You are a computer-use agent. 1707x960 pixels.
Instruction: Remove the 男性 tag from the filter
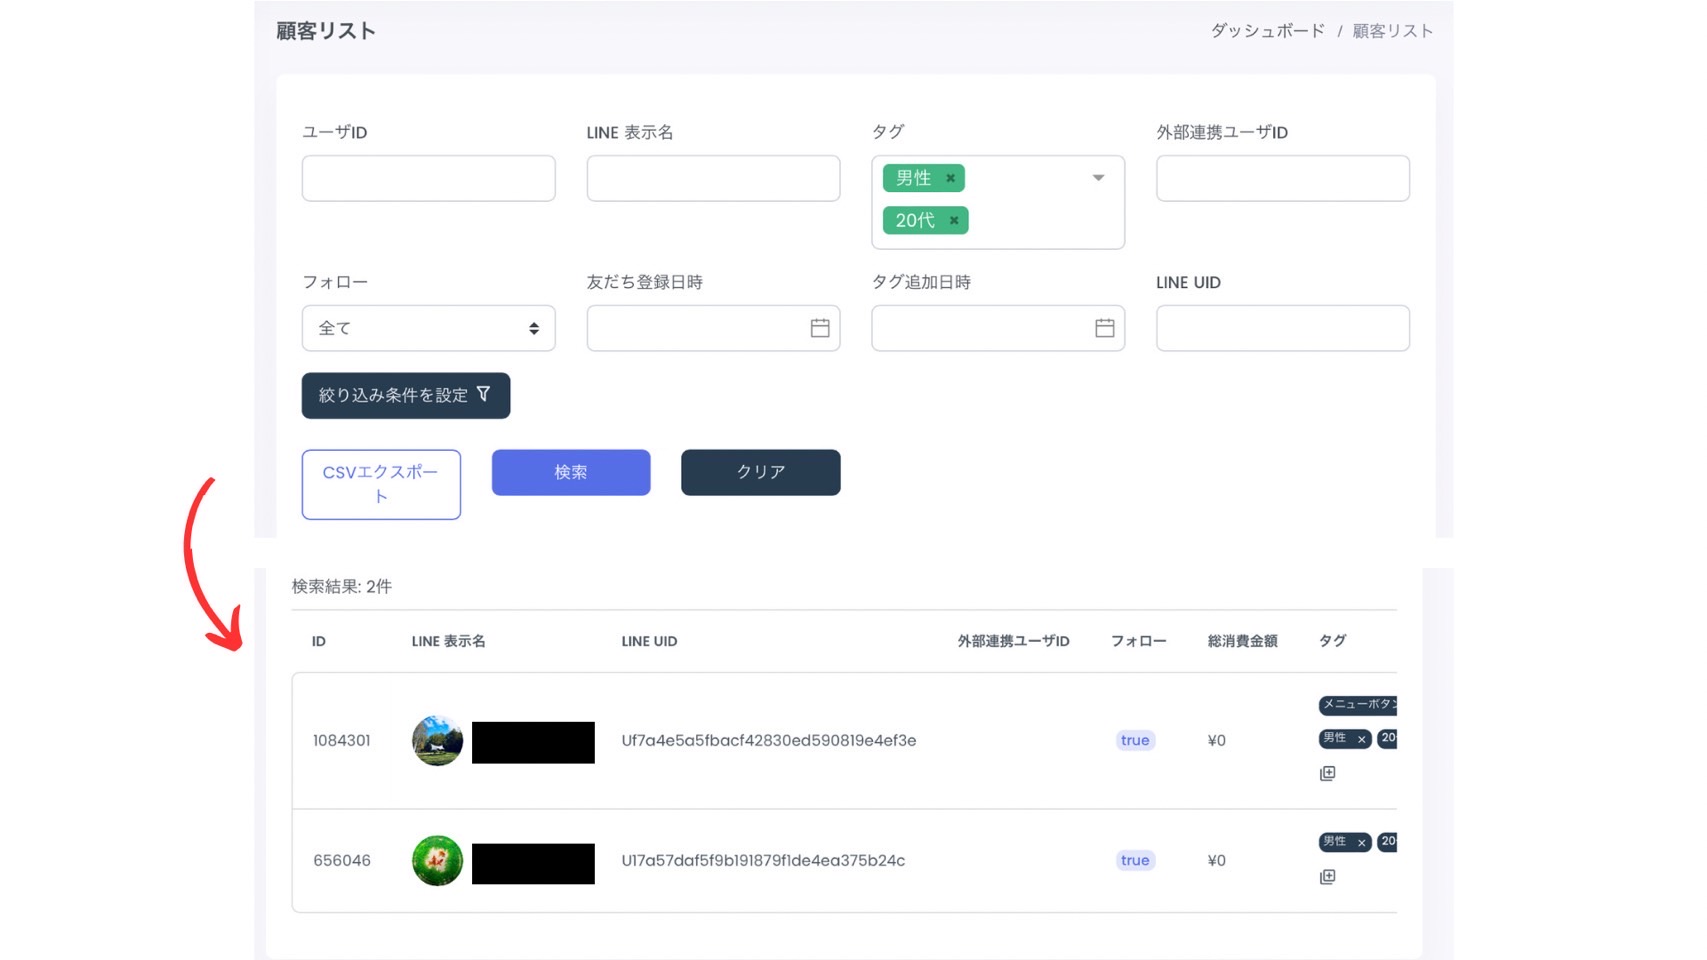(x=950, y=178)
